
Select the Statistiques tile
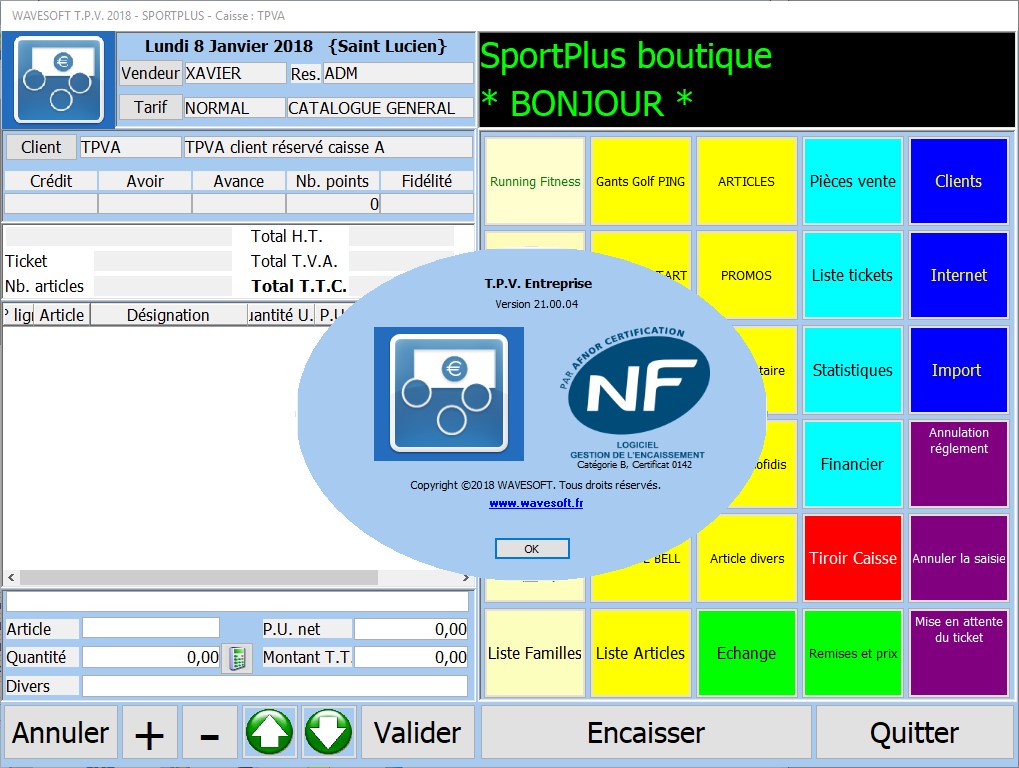pyautogui.click(x=853, y=370)
